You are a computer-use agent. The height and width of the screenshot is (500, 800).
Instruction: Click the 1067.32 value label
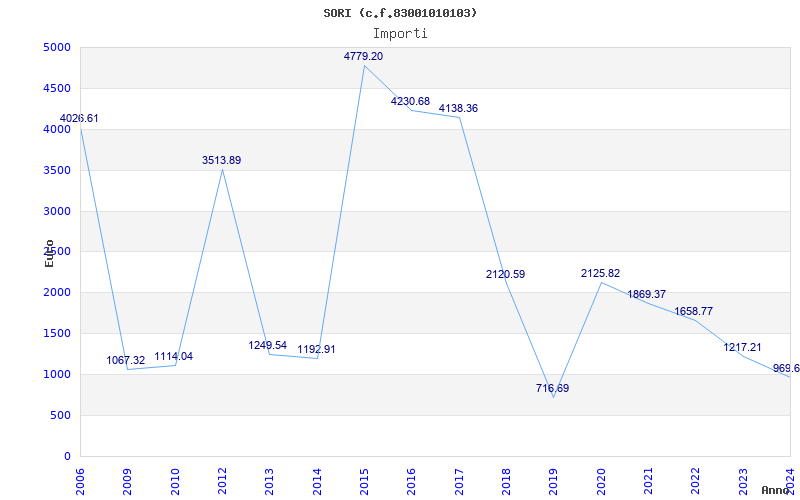[126, 360]
